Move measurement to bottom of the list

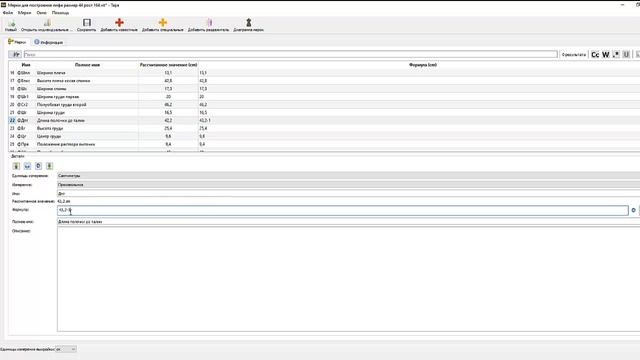click(x=49, y=166)
